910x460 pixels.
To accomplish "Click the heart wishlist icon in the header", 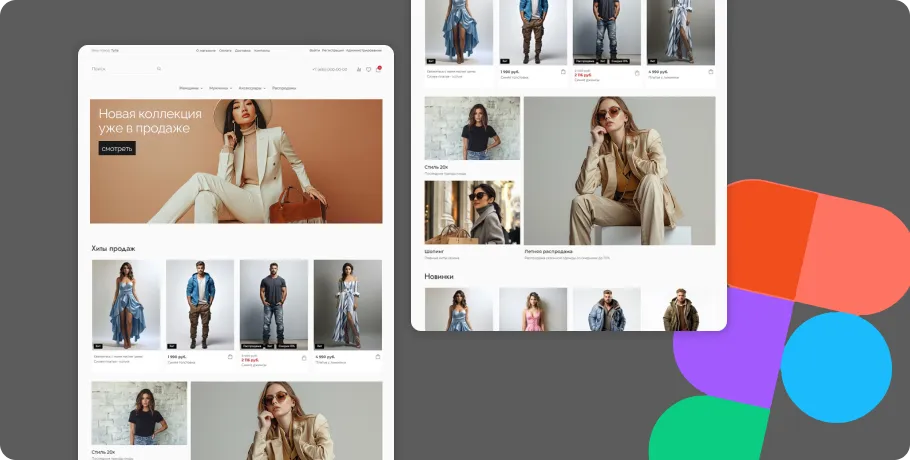I will coord(368,69).
